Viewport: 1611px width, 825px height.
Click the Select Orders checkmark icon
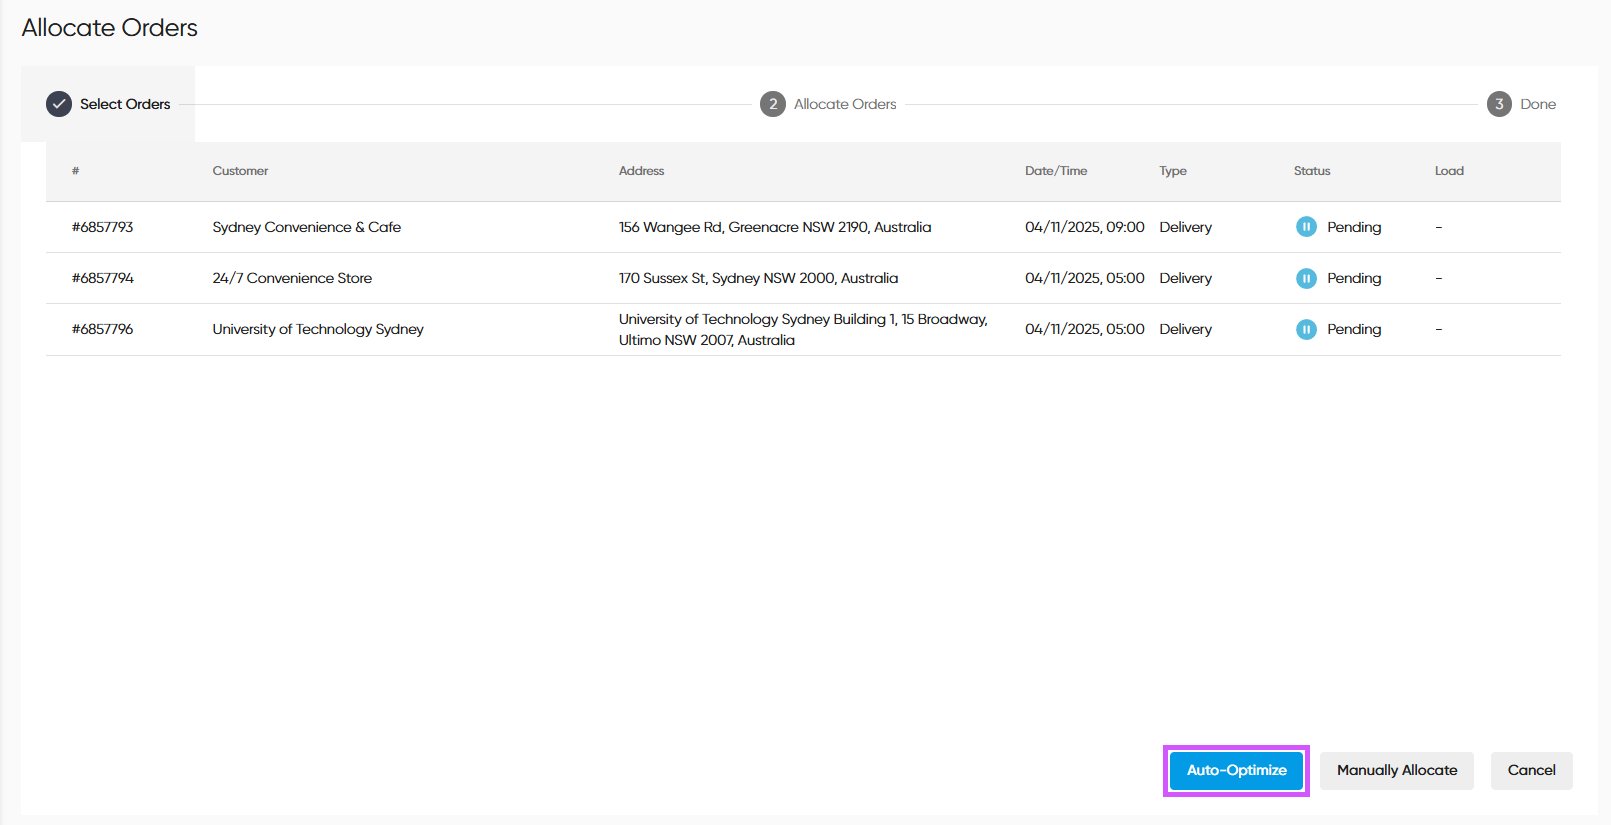click(x=59, y=104)
